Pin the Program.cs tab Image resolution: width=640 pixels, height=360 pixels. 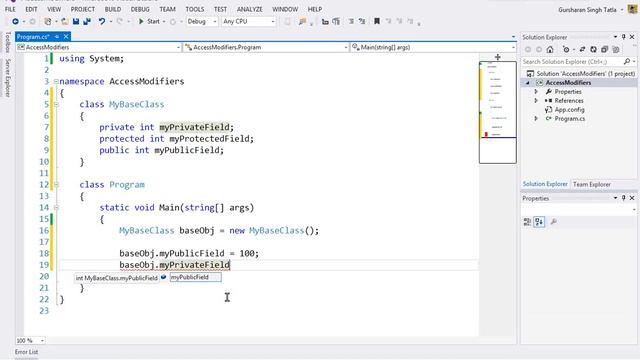tap(57, 37)
